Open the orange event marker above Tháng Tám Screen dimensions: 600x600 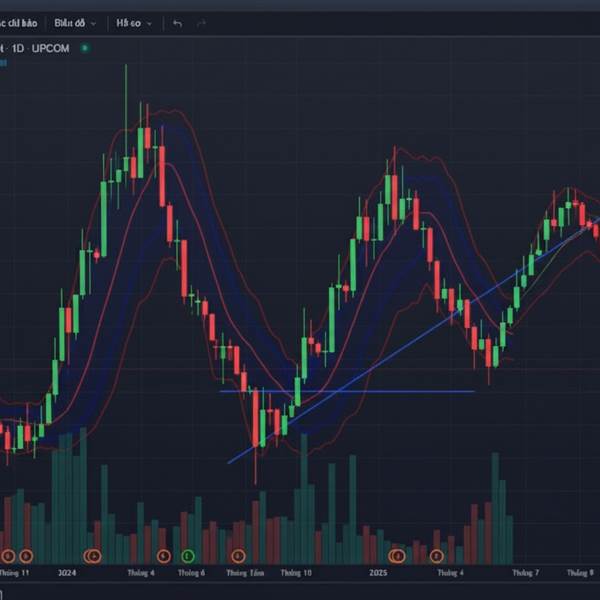[238, 556]
